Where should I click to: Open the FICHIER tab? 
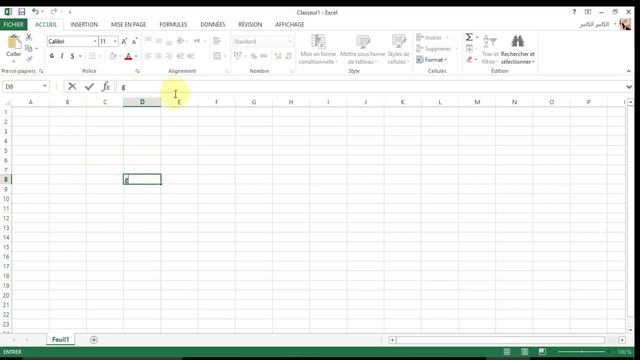13,24
